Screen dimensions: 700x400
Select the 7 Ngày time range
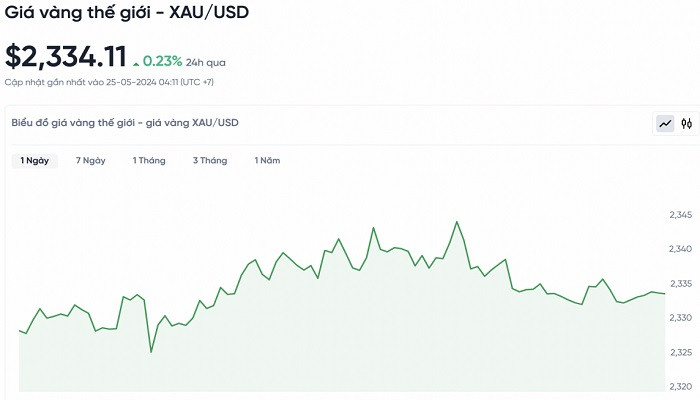(91, 160)
